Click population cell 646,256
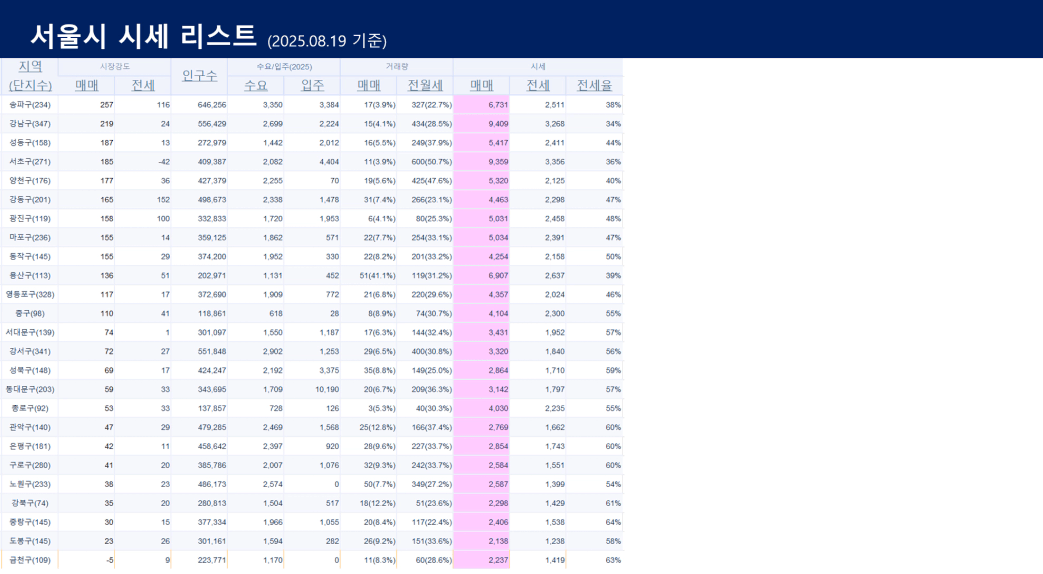This screenshot has height=574, width=1043. click(212, 104)
